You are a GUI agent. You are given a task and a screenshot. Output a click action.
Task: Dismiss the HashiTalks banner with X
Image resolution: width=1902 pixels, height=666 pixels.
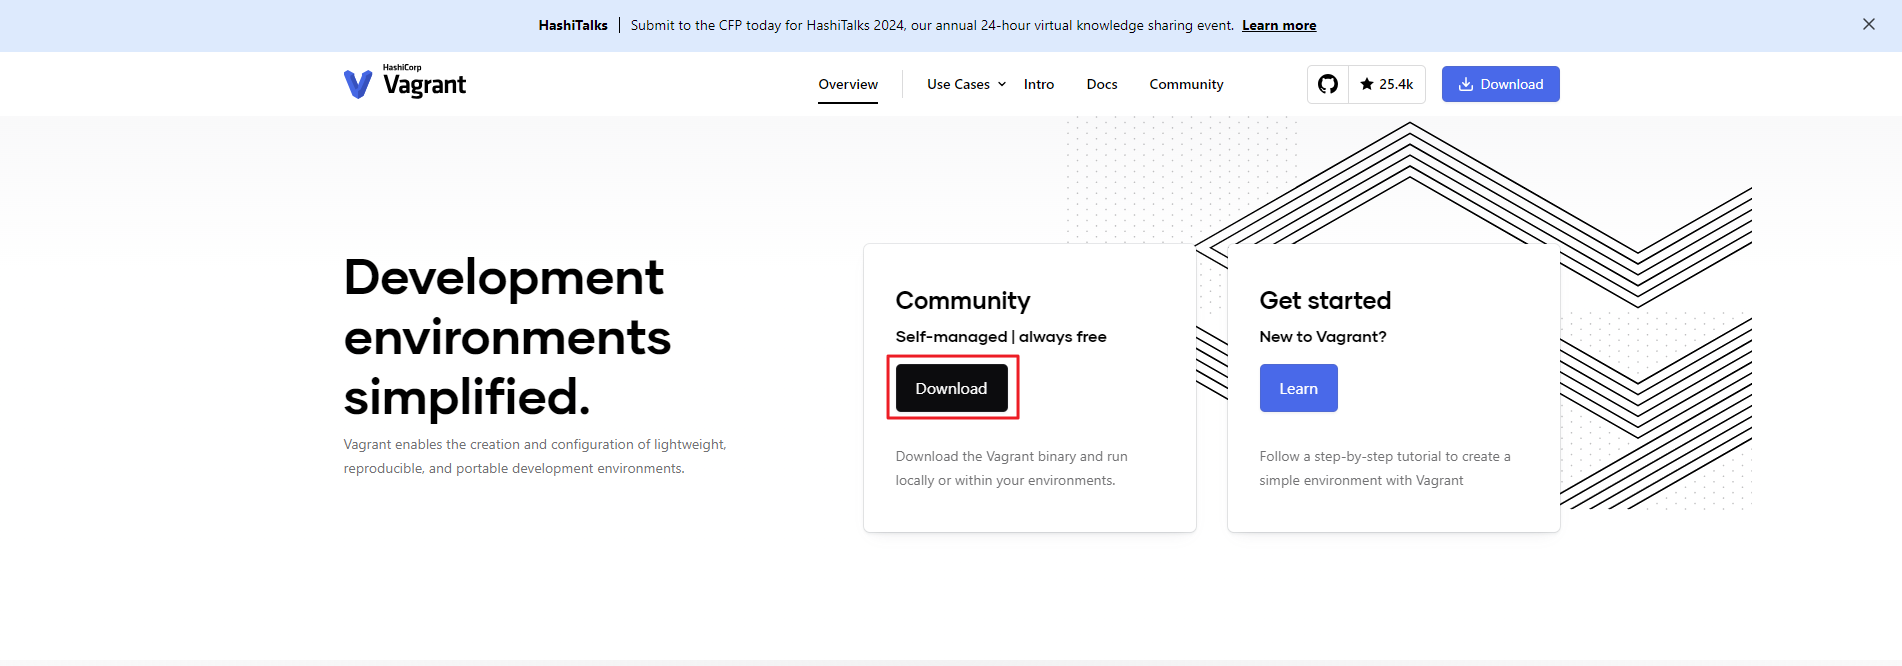[x=1868, y=24]
